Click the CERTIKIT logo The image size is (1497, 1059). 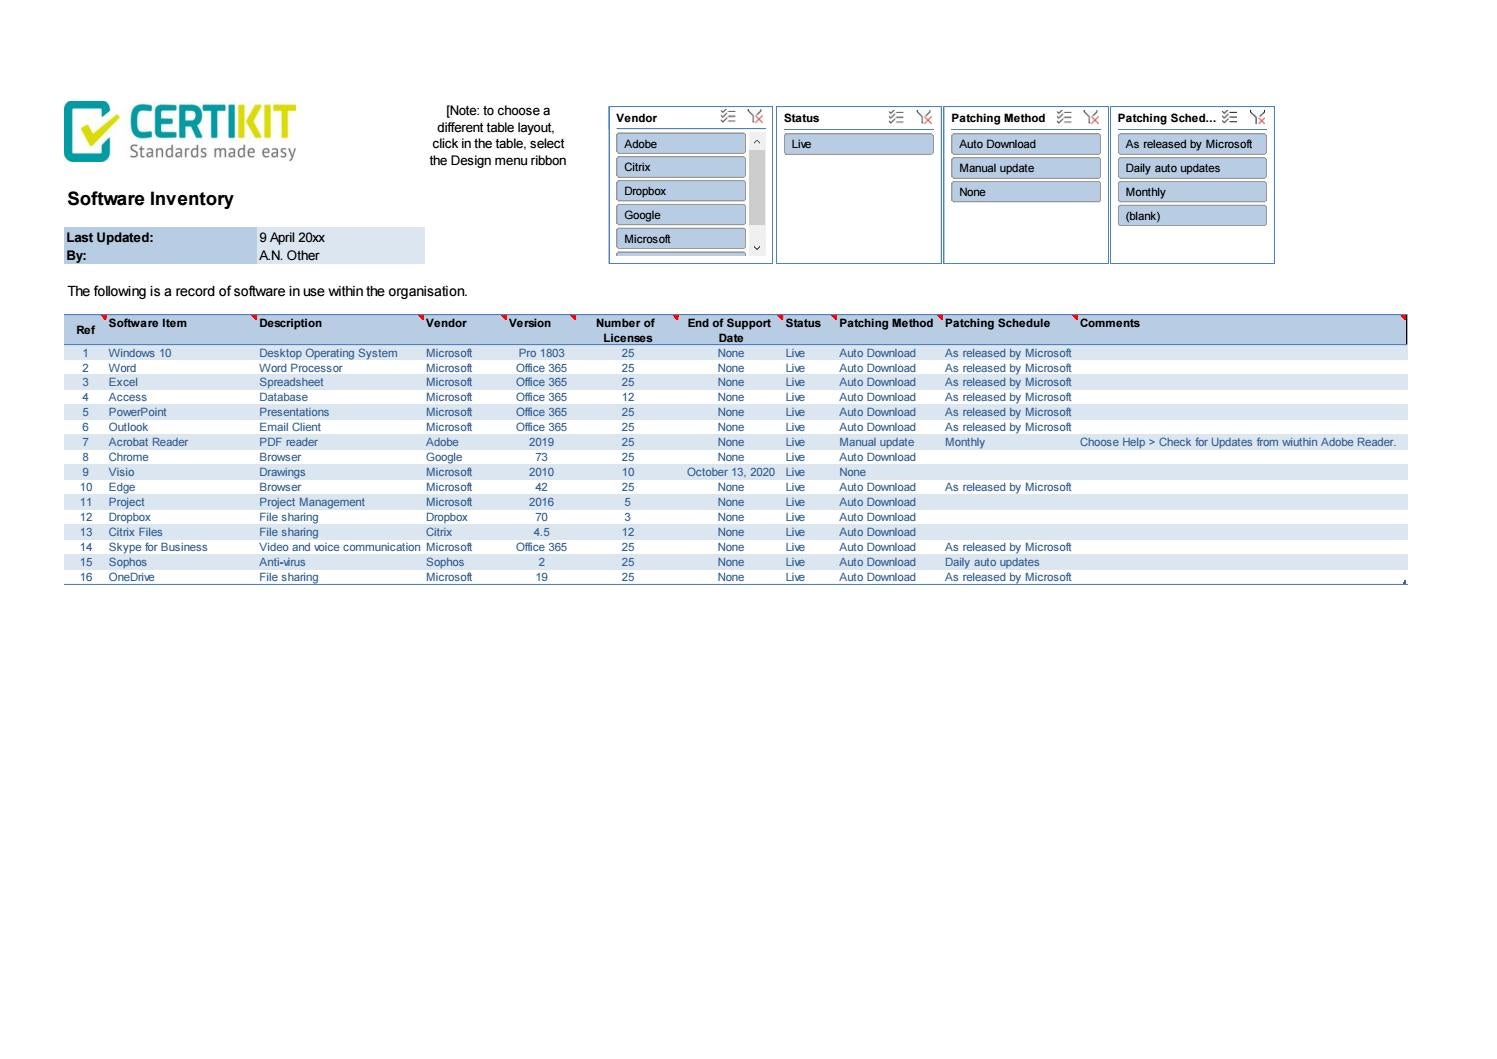point(180,131)
